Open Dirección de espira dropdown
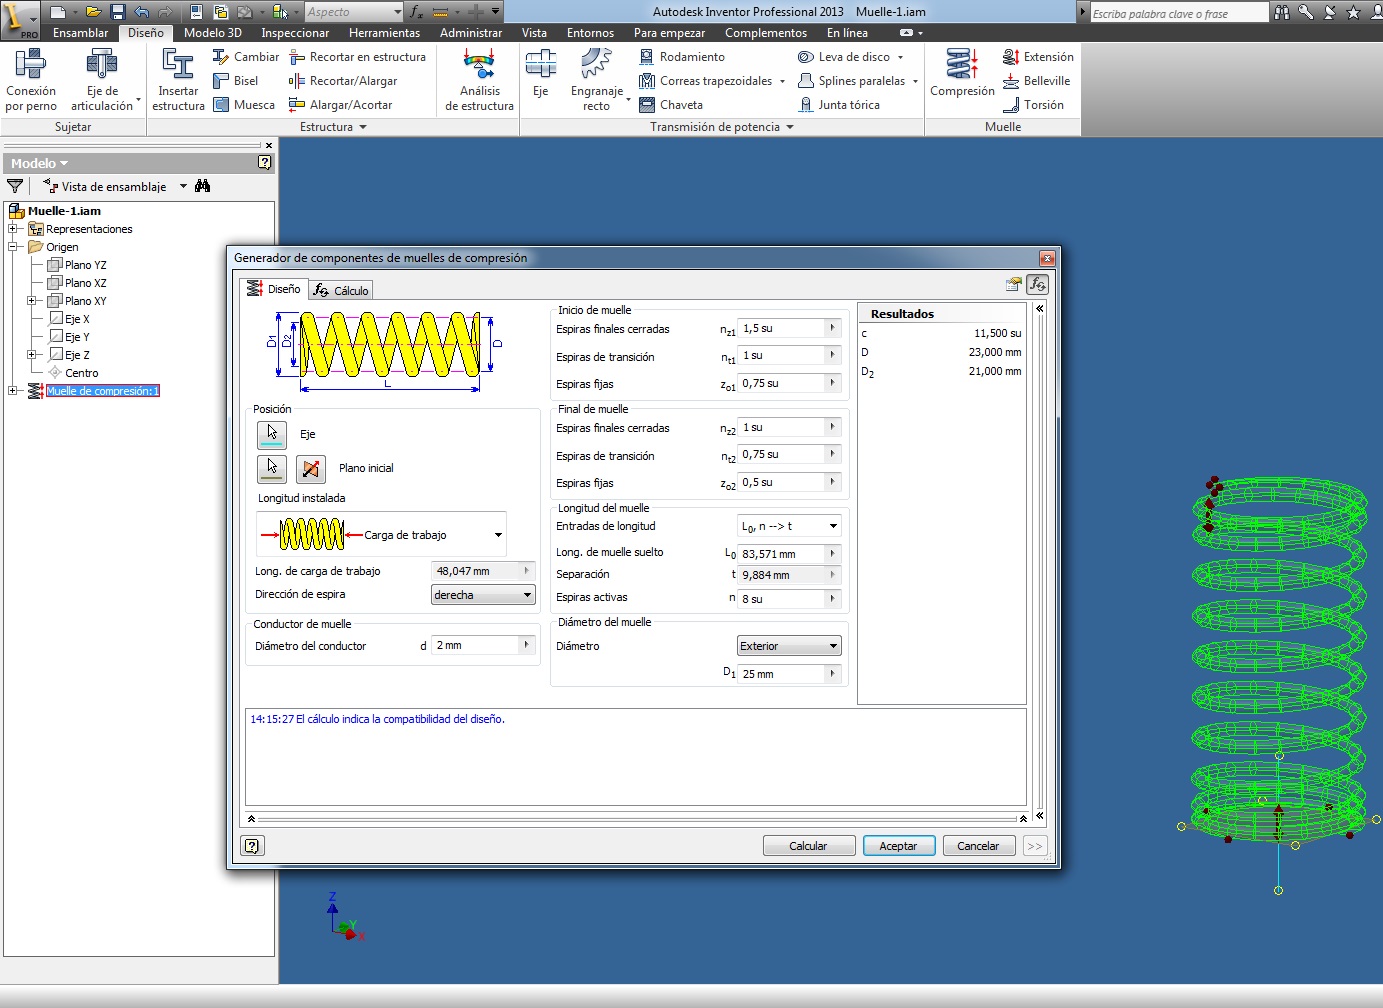 point(483,595)
